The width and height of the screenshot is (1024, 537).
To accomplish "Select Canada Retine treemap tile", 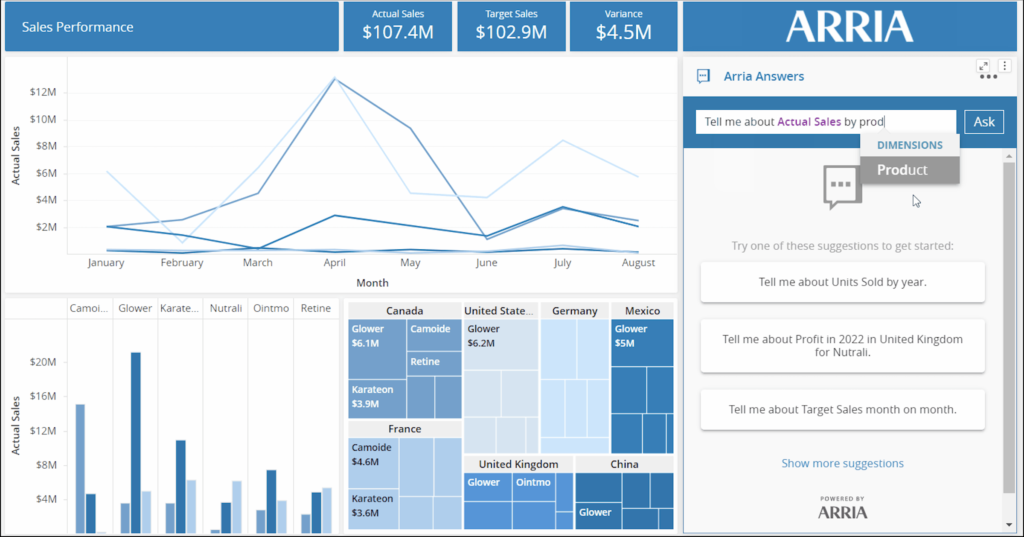I will [434, 363].
